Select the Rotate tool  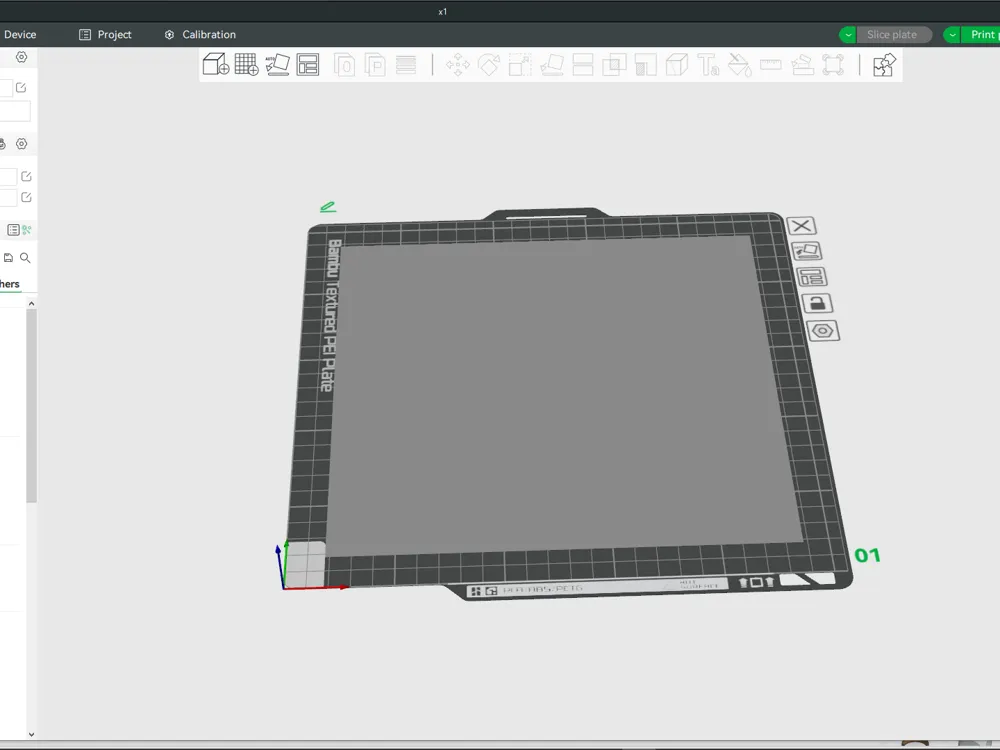tap(488, 64)
